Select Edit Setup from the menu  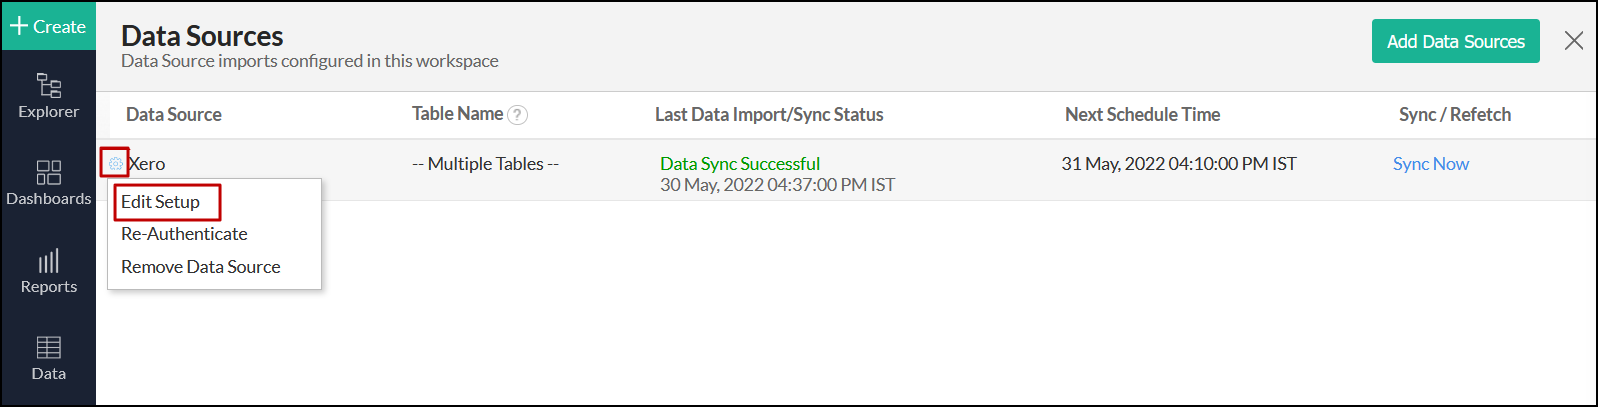pyautogui.click(x=161, y=202)
